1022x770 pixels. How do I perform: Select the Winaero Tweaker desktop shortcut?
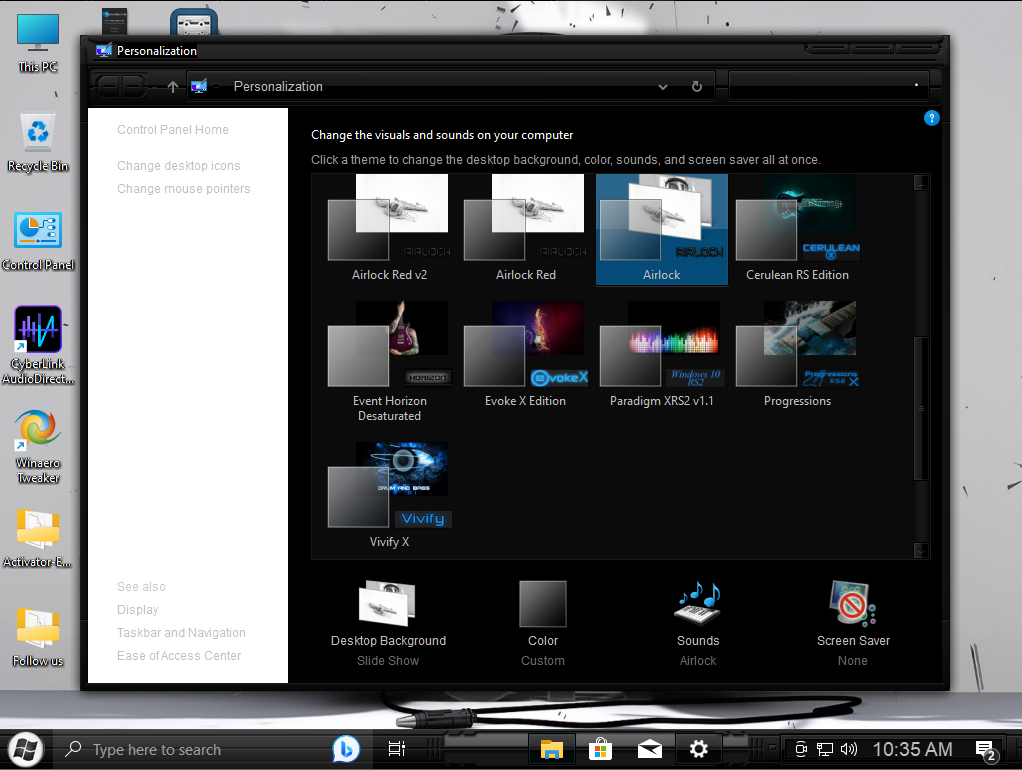pos(38,447)
